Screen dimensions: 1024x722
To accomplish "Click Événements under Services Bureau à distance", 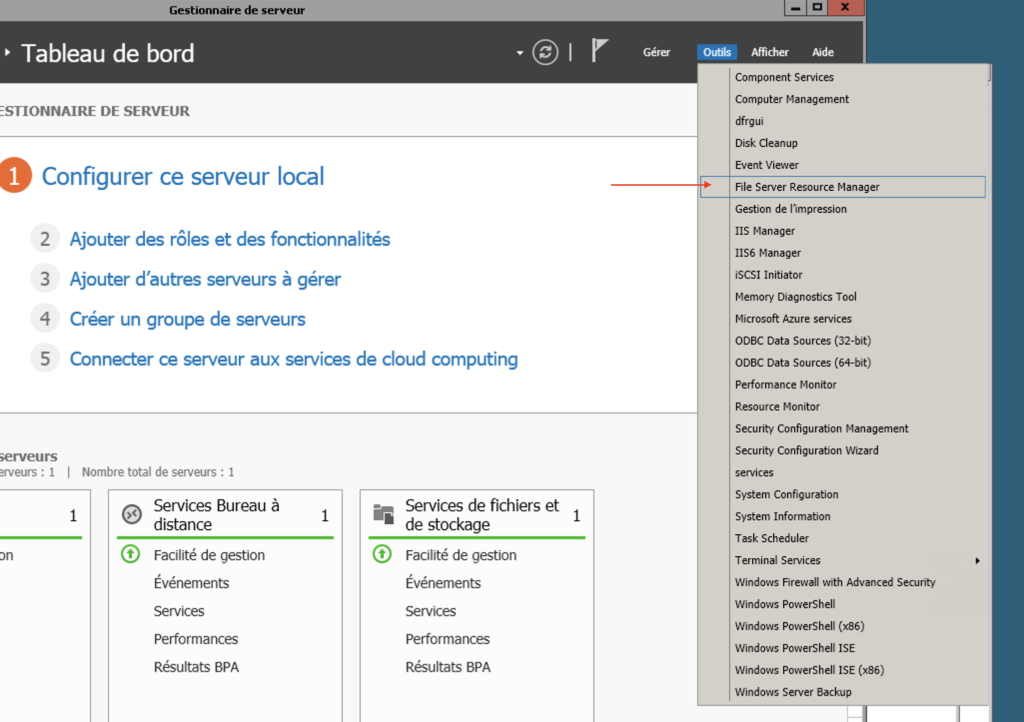I will click(x=191, y=583).
